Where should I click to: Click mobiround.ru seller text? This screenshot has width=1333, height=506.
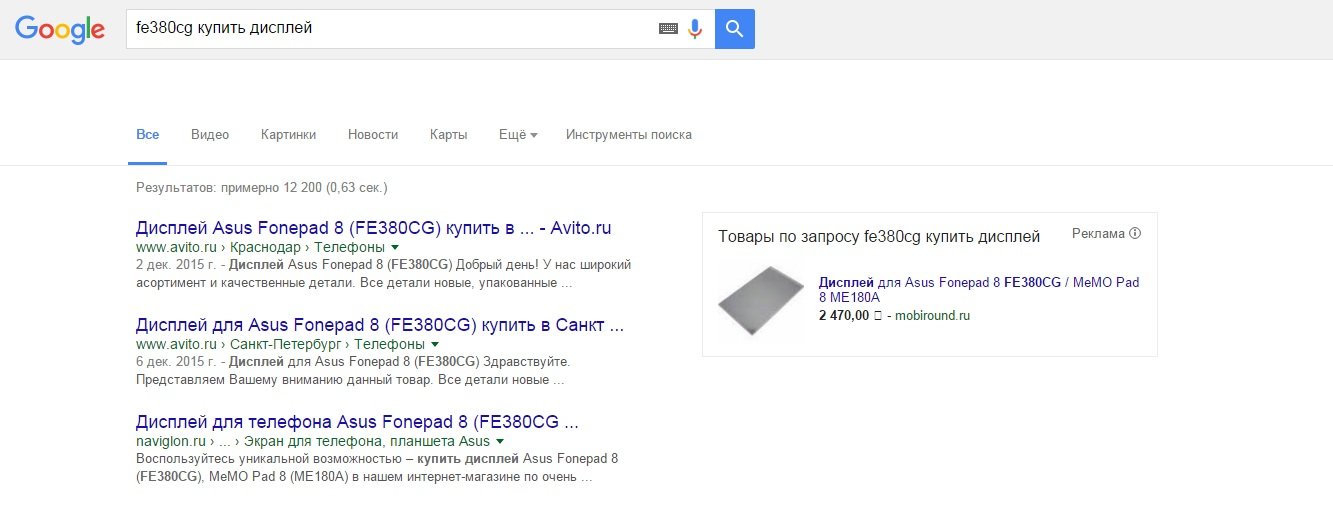(x=932, y=316)
